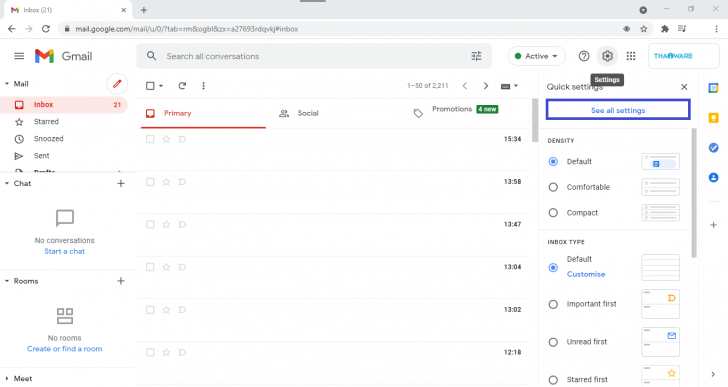Open the input tools keyboard dropdown
This screenshot has height=387, width=728.
[509, 86]
